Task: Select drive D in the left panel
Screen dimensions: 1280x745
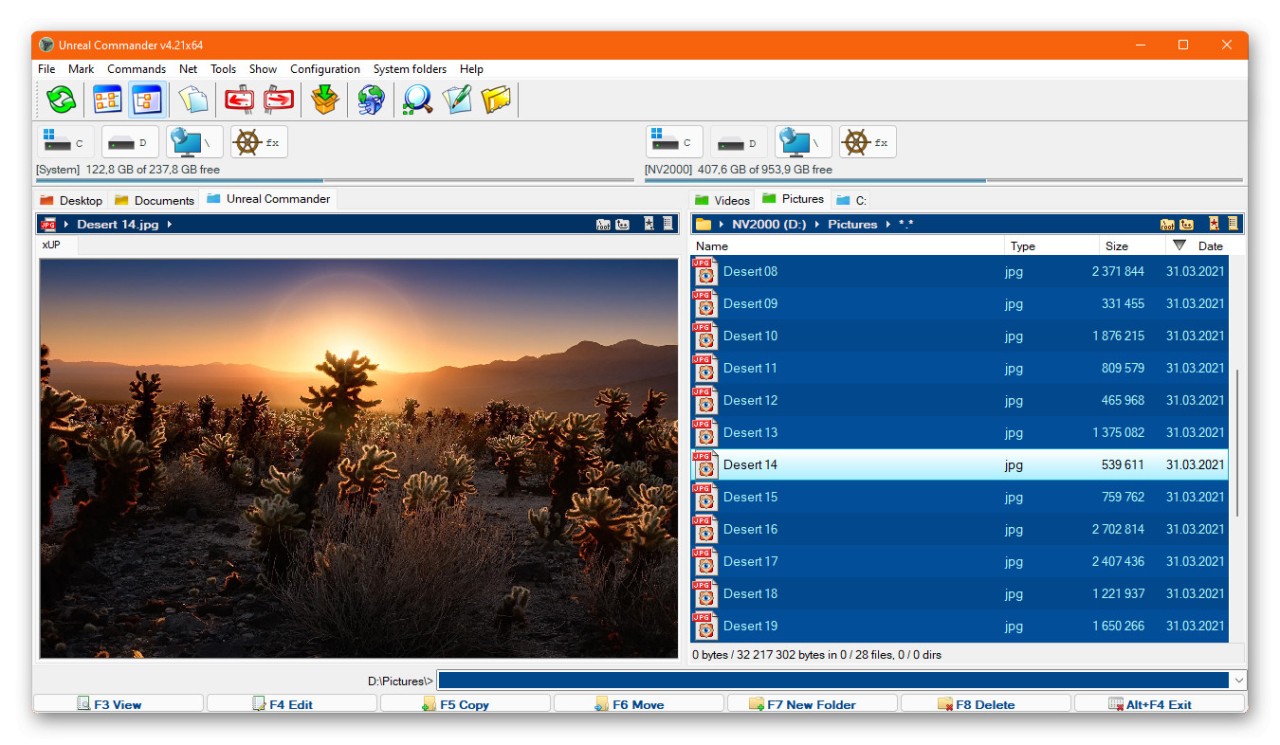Action: tap(130, 143)
